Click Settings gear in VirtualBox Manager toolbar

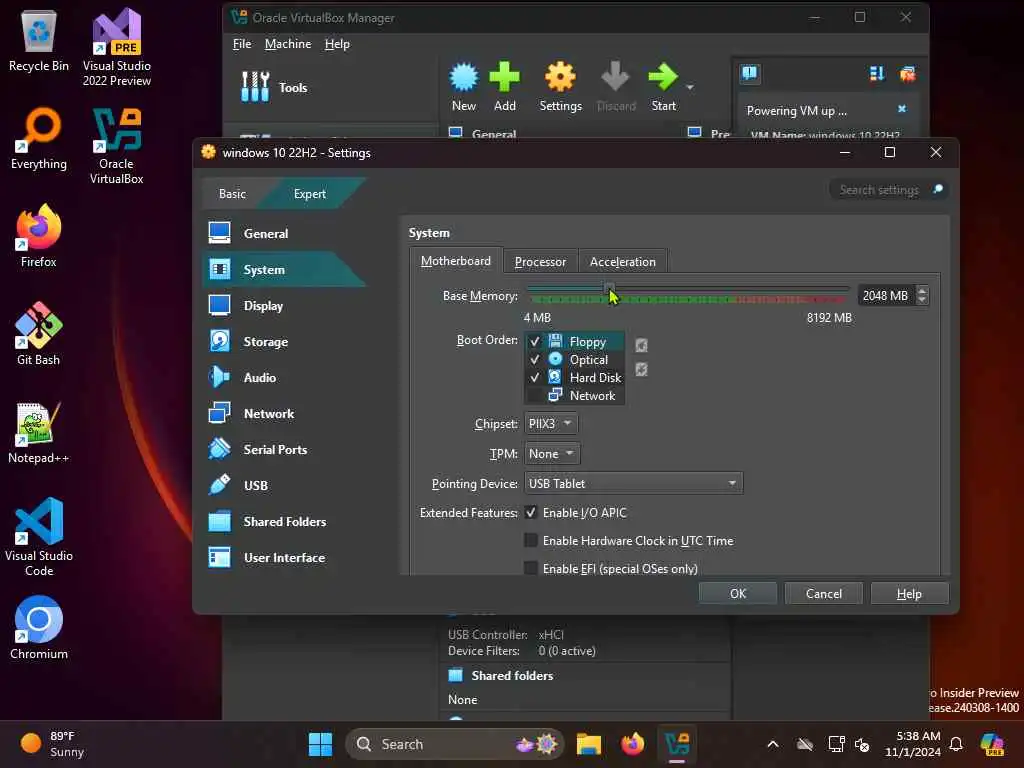coord(560,87)
